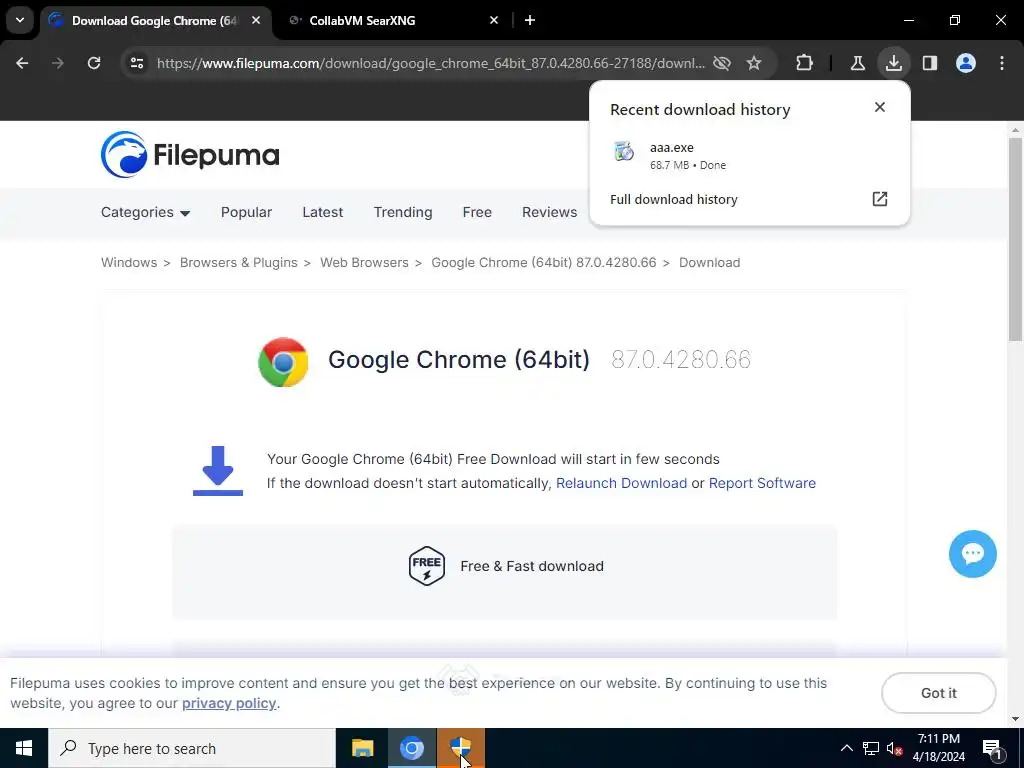Click the taskbar clock showing 7:11 PM
Screen dimensions: 1024x768
938,748
